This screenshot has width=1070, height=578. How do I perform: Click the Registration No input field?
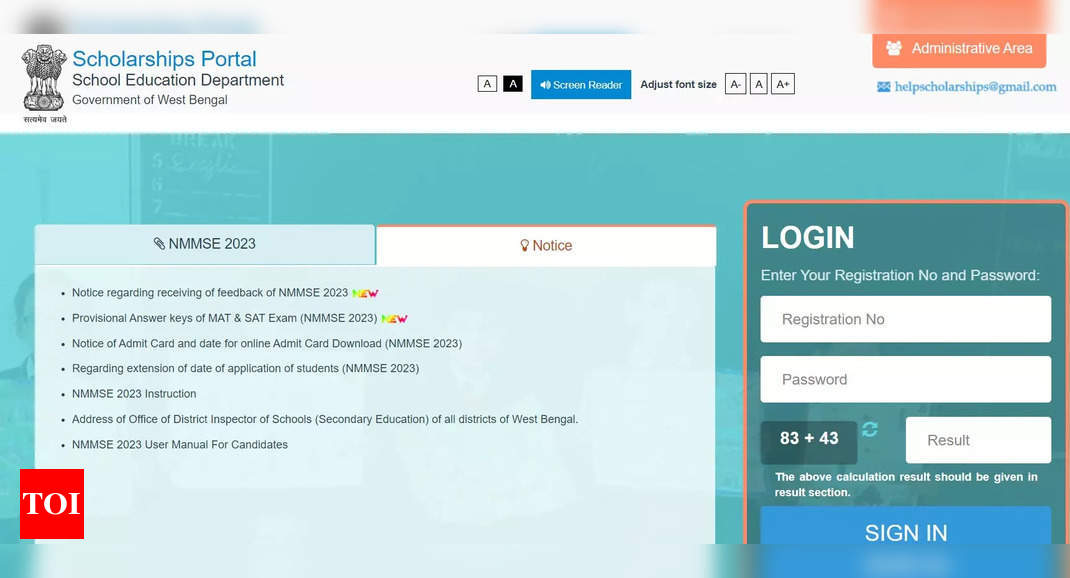(905, 319)
